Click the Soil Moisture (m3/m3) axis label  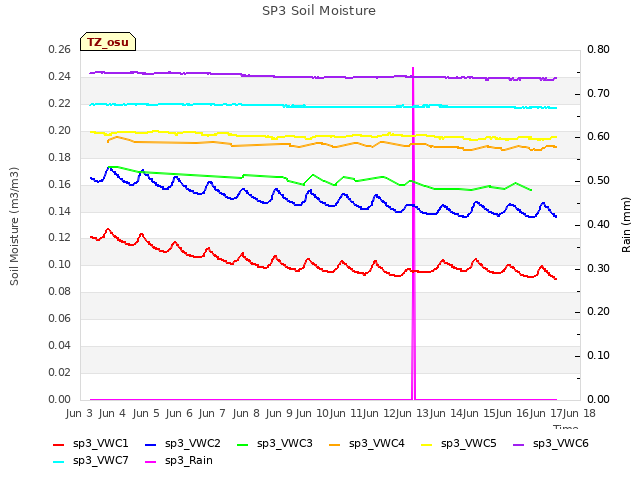tap(14, 226)
